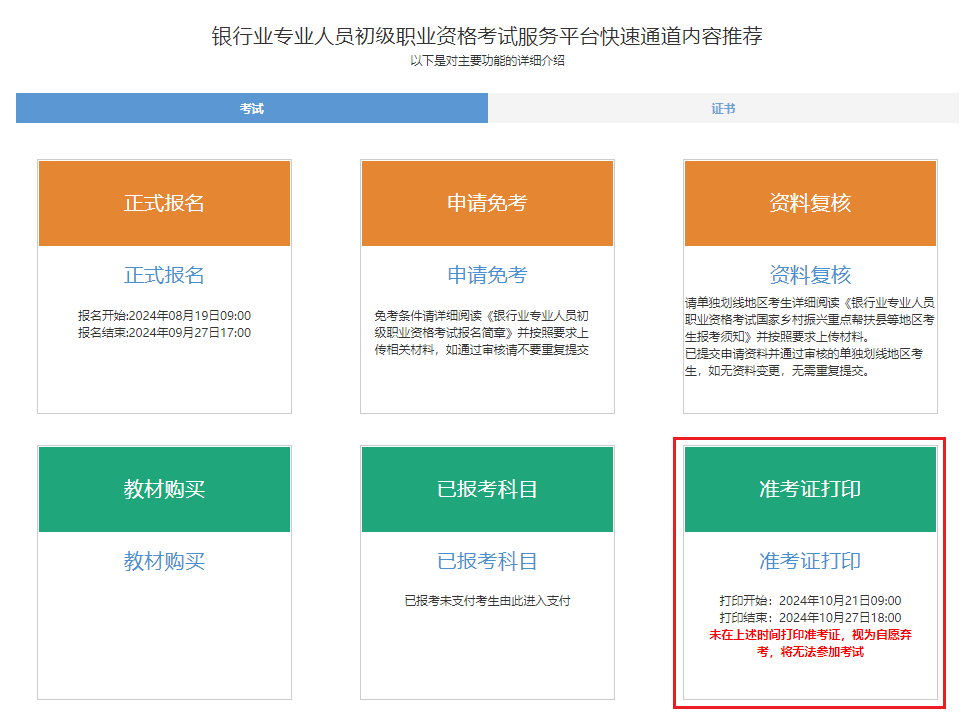Screen dimensions: 967x714
Task: Open the blue 资料复核 link
Action: [x=810, y=275]
